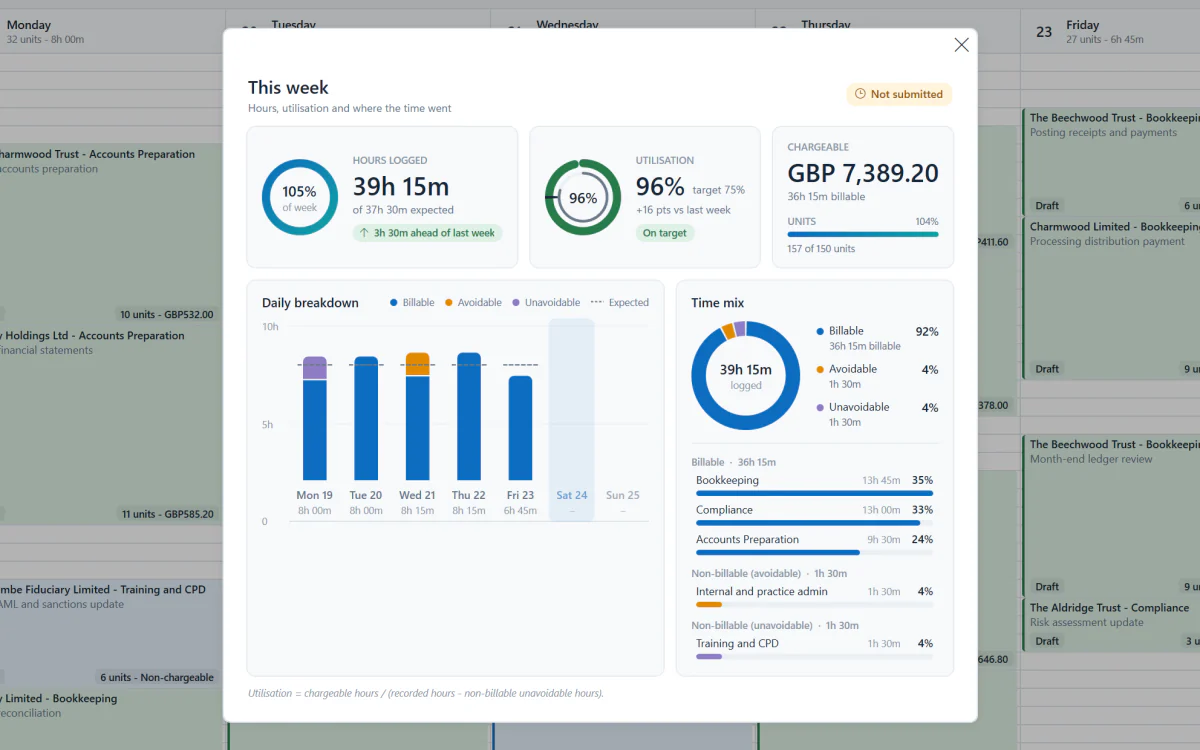
Task: Click the 39h 15m hours logged value
Action: click(401, 186)
